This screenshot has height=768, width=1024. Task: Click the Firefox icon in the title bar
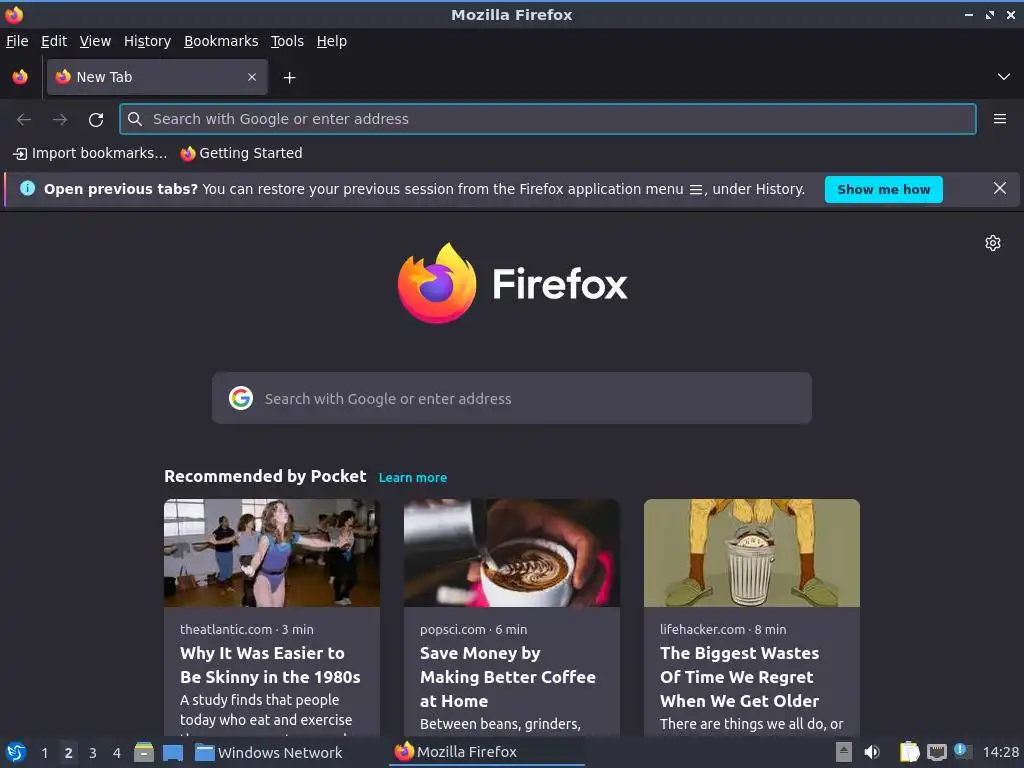coord(14,14)
